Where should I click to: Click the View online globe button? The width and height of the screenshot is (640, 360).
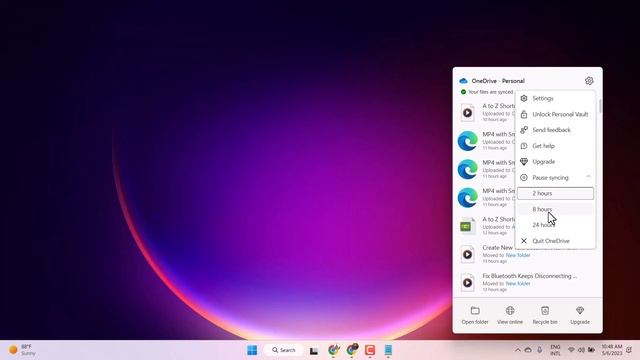click(510, 315)
